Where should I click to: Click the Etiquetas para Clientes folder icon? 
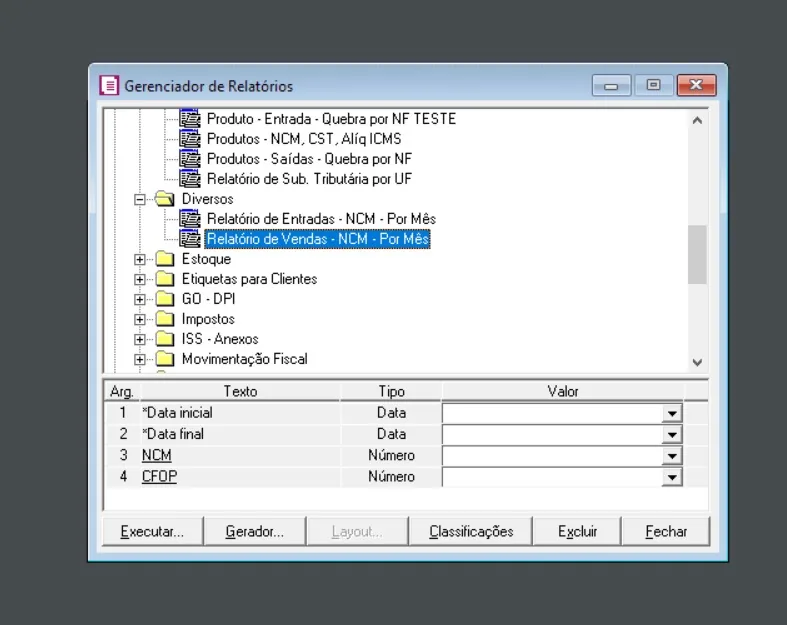point(165,279)
